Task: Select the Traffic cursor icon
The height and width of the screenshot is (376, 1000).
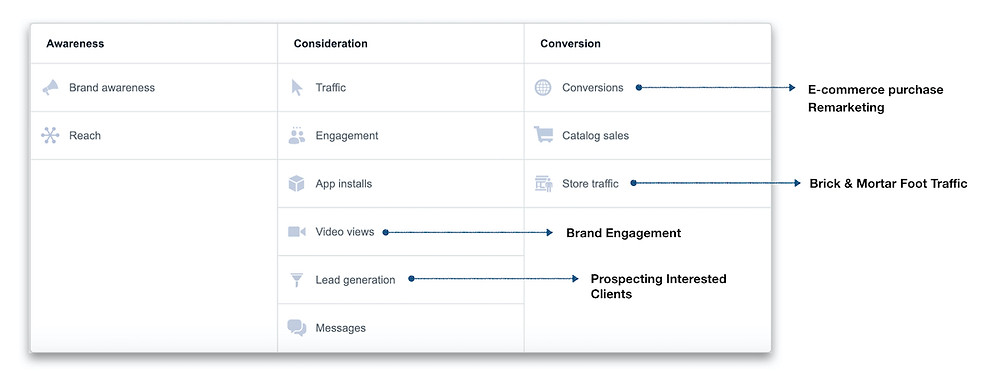Action: coord(297,87)
